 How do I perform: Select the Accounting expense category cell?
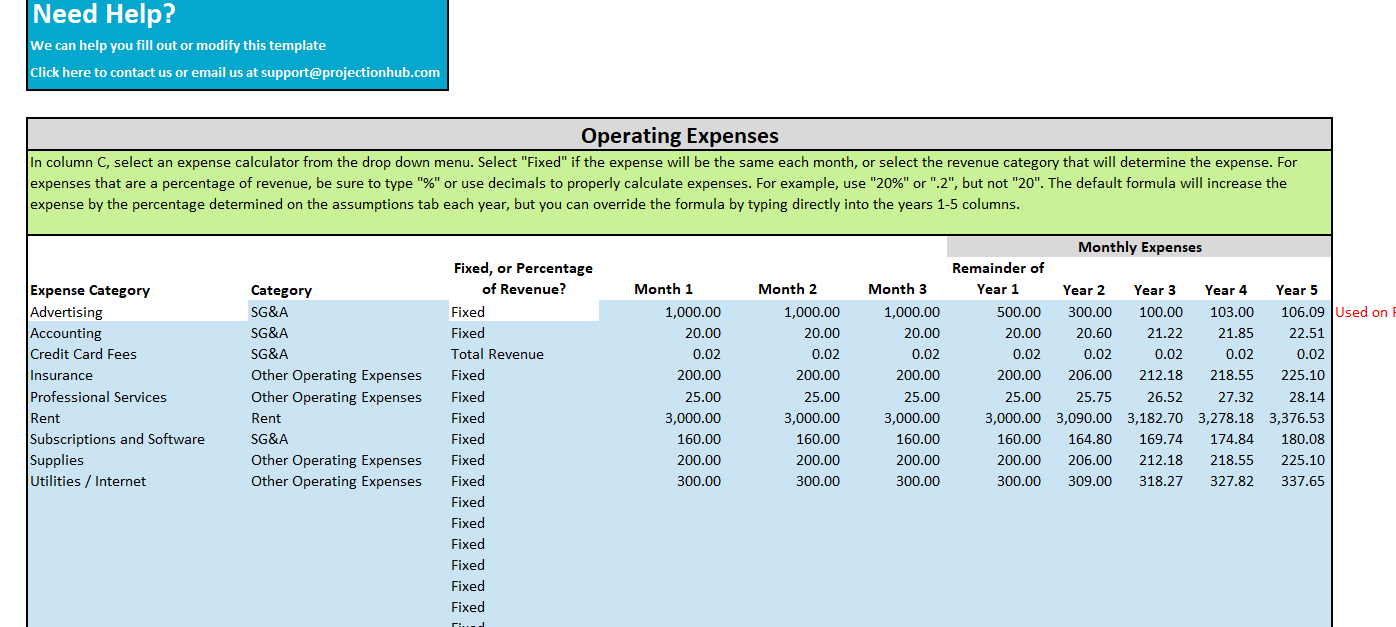coord(138,333)
